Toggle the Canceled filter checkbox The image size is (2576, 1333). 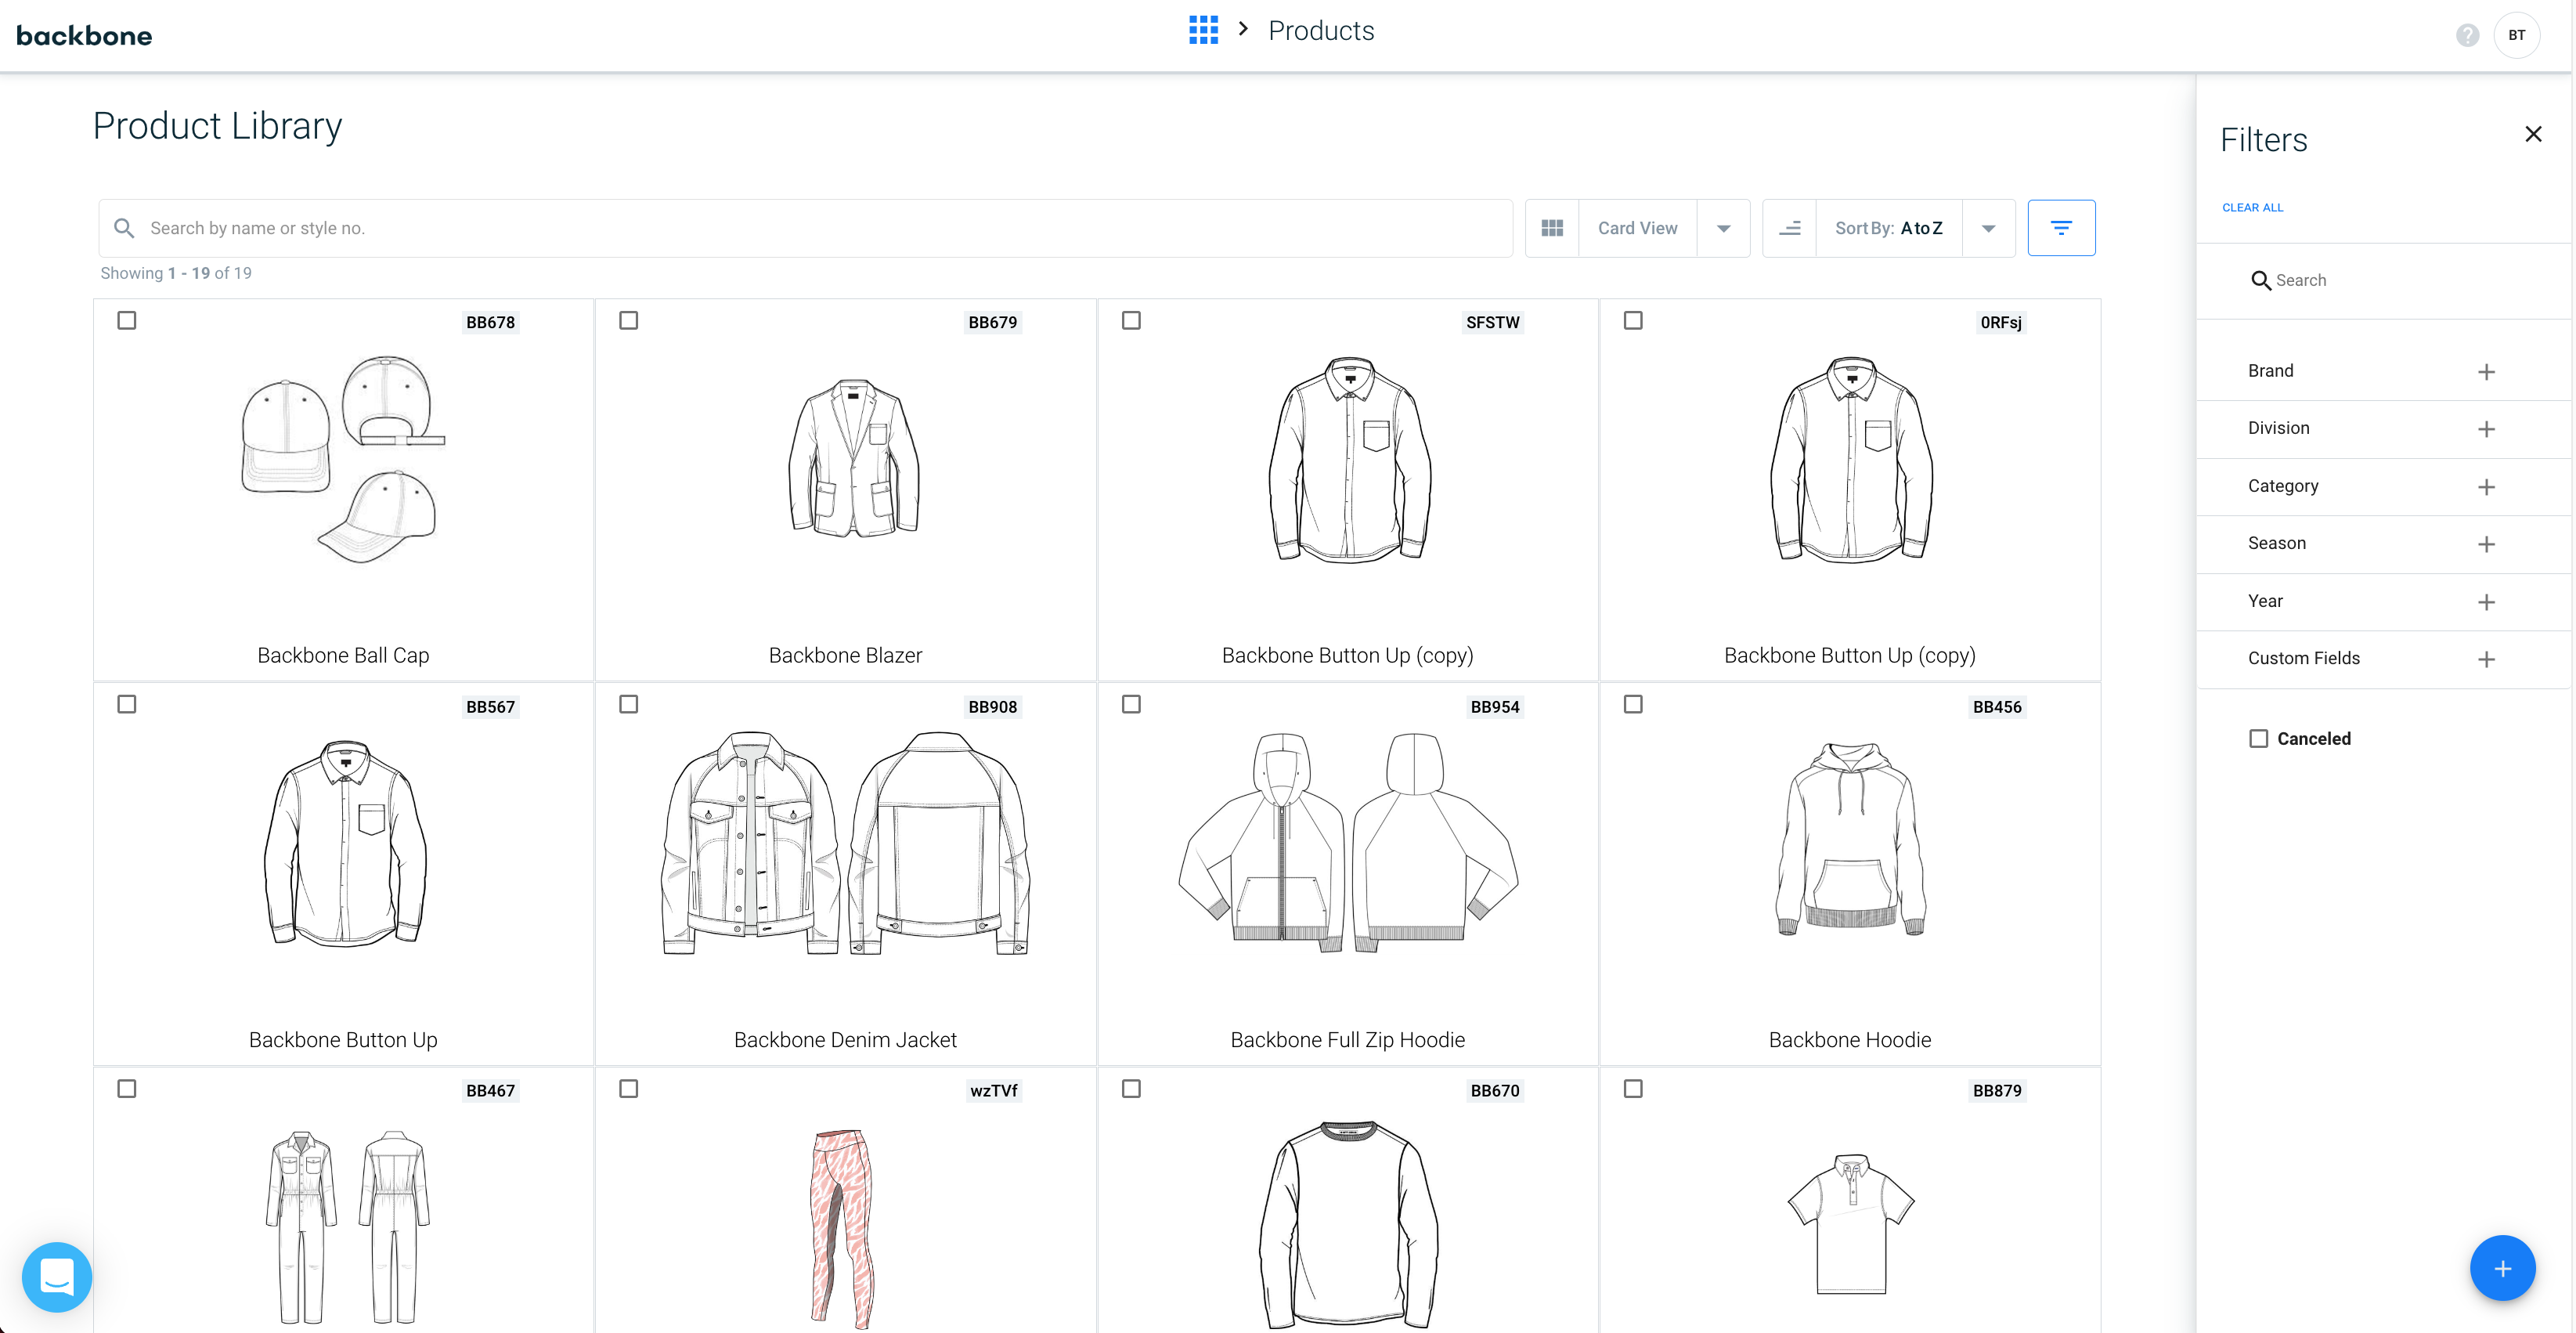click(x=2258, y=739)
